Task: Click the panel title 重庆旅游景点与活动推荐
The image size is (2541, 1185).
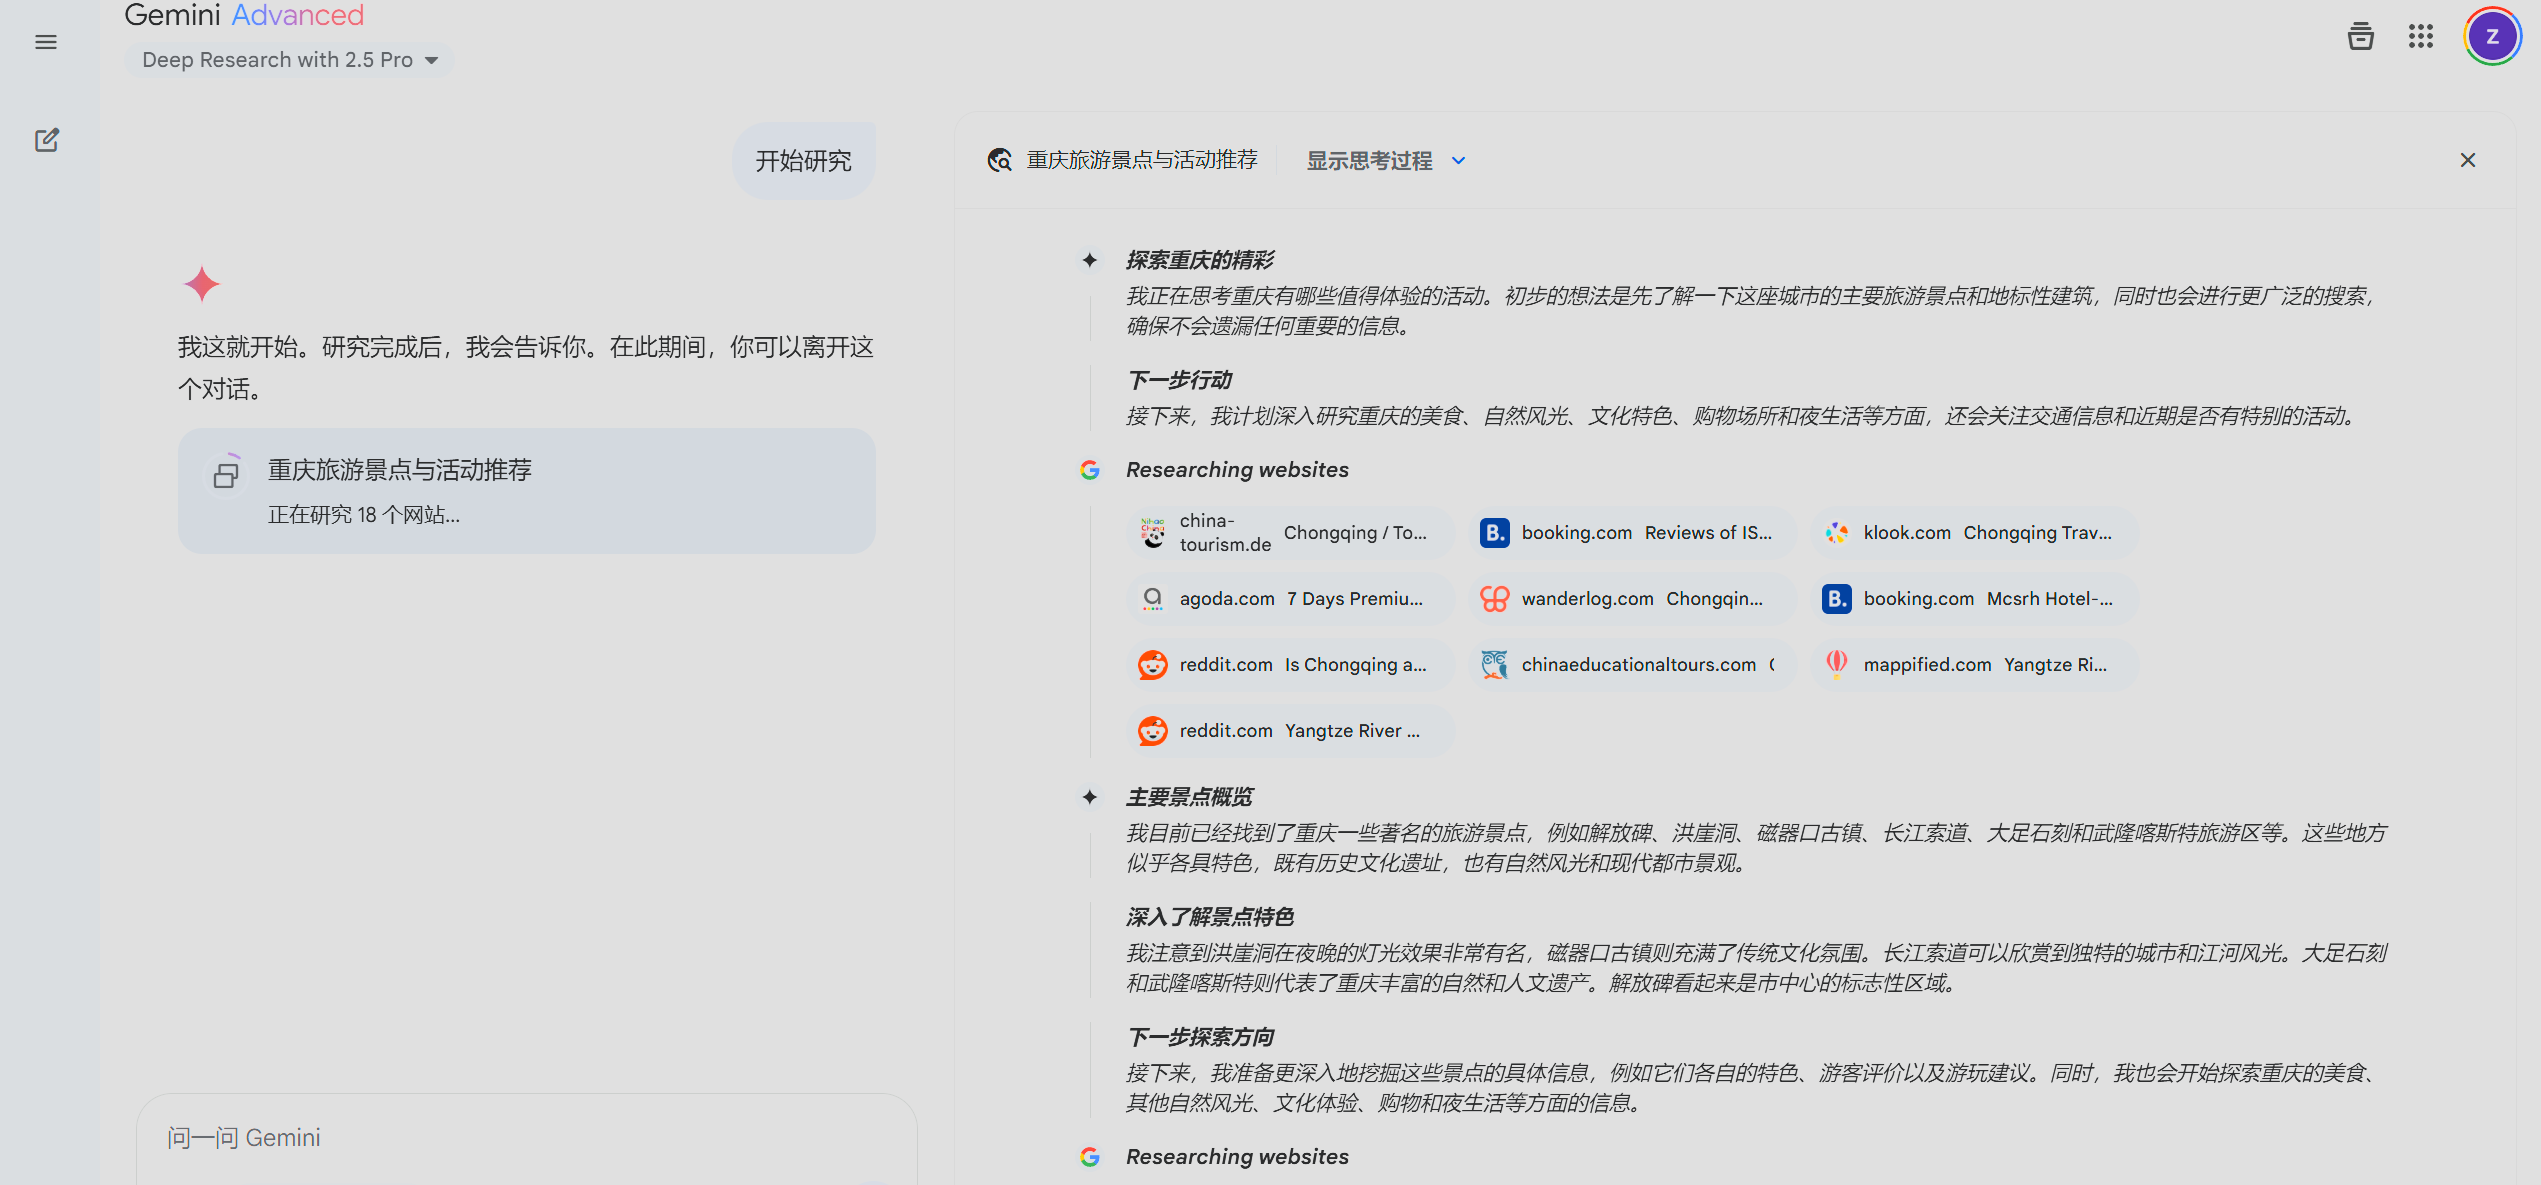Action: [x=1142, y=160]
